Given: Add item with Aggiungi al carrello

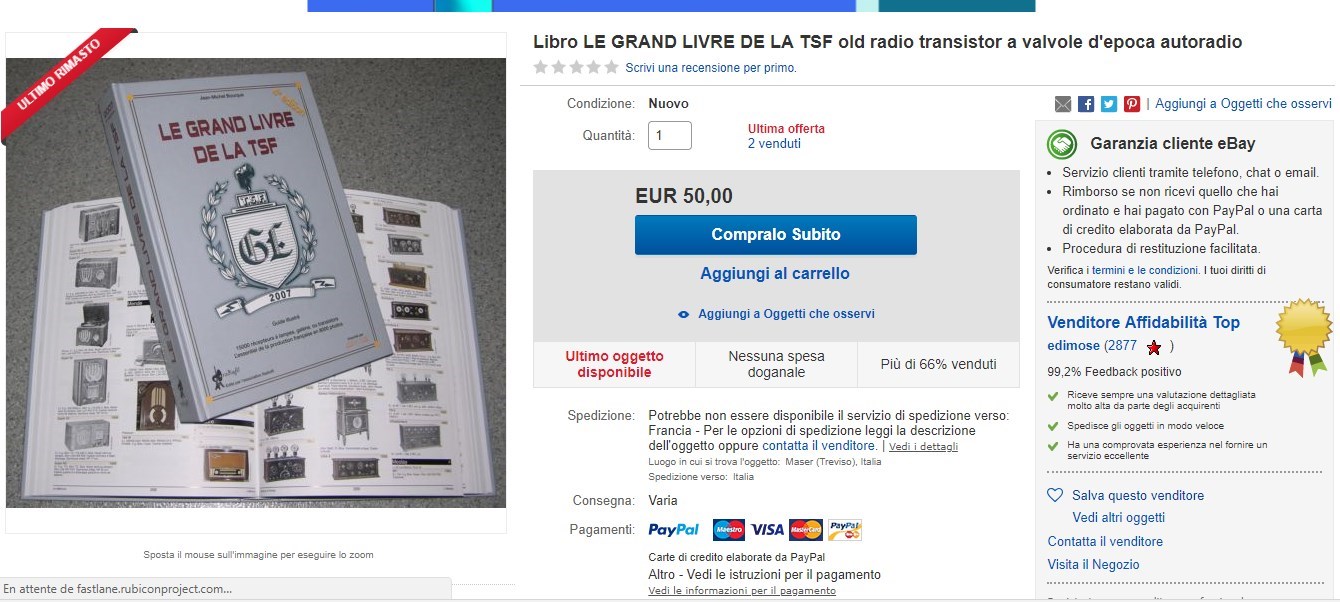Looking at the screenshot, I should 775,273.
